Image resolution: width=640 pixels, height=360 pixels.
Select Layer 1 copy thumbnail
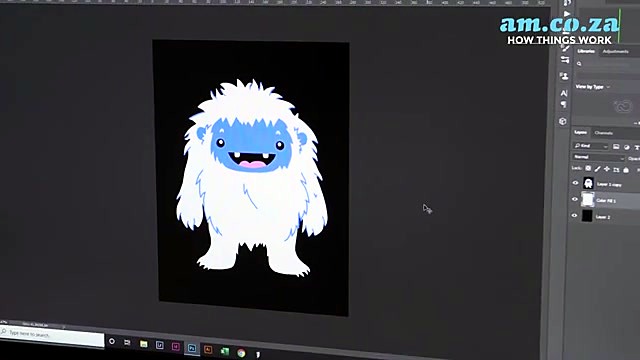click(588, 183)
